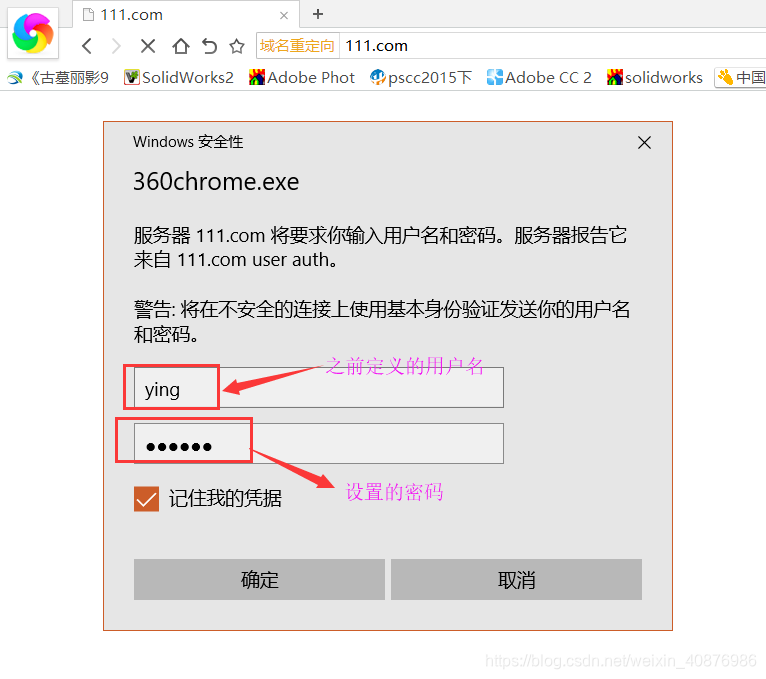Viewport: 766px width, 679px height.
Task: Close the 111.com tab
Action: [x=284, y=15]
